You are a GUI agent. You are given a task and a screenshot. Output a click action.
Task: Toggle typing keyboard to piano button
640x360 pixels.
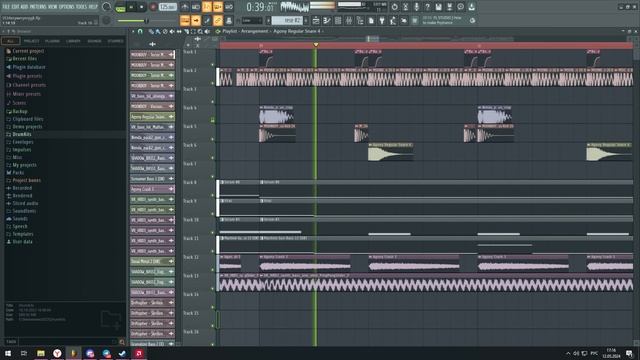[x=185, y=20]
